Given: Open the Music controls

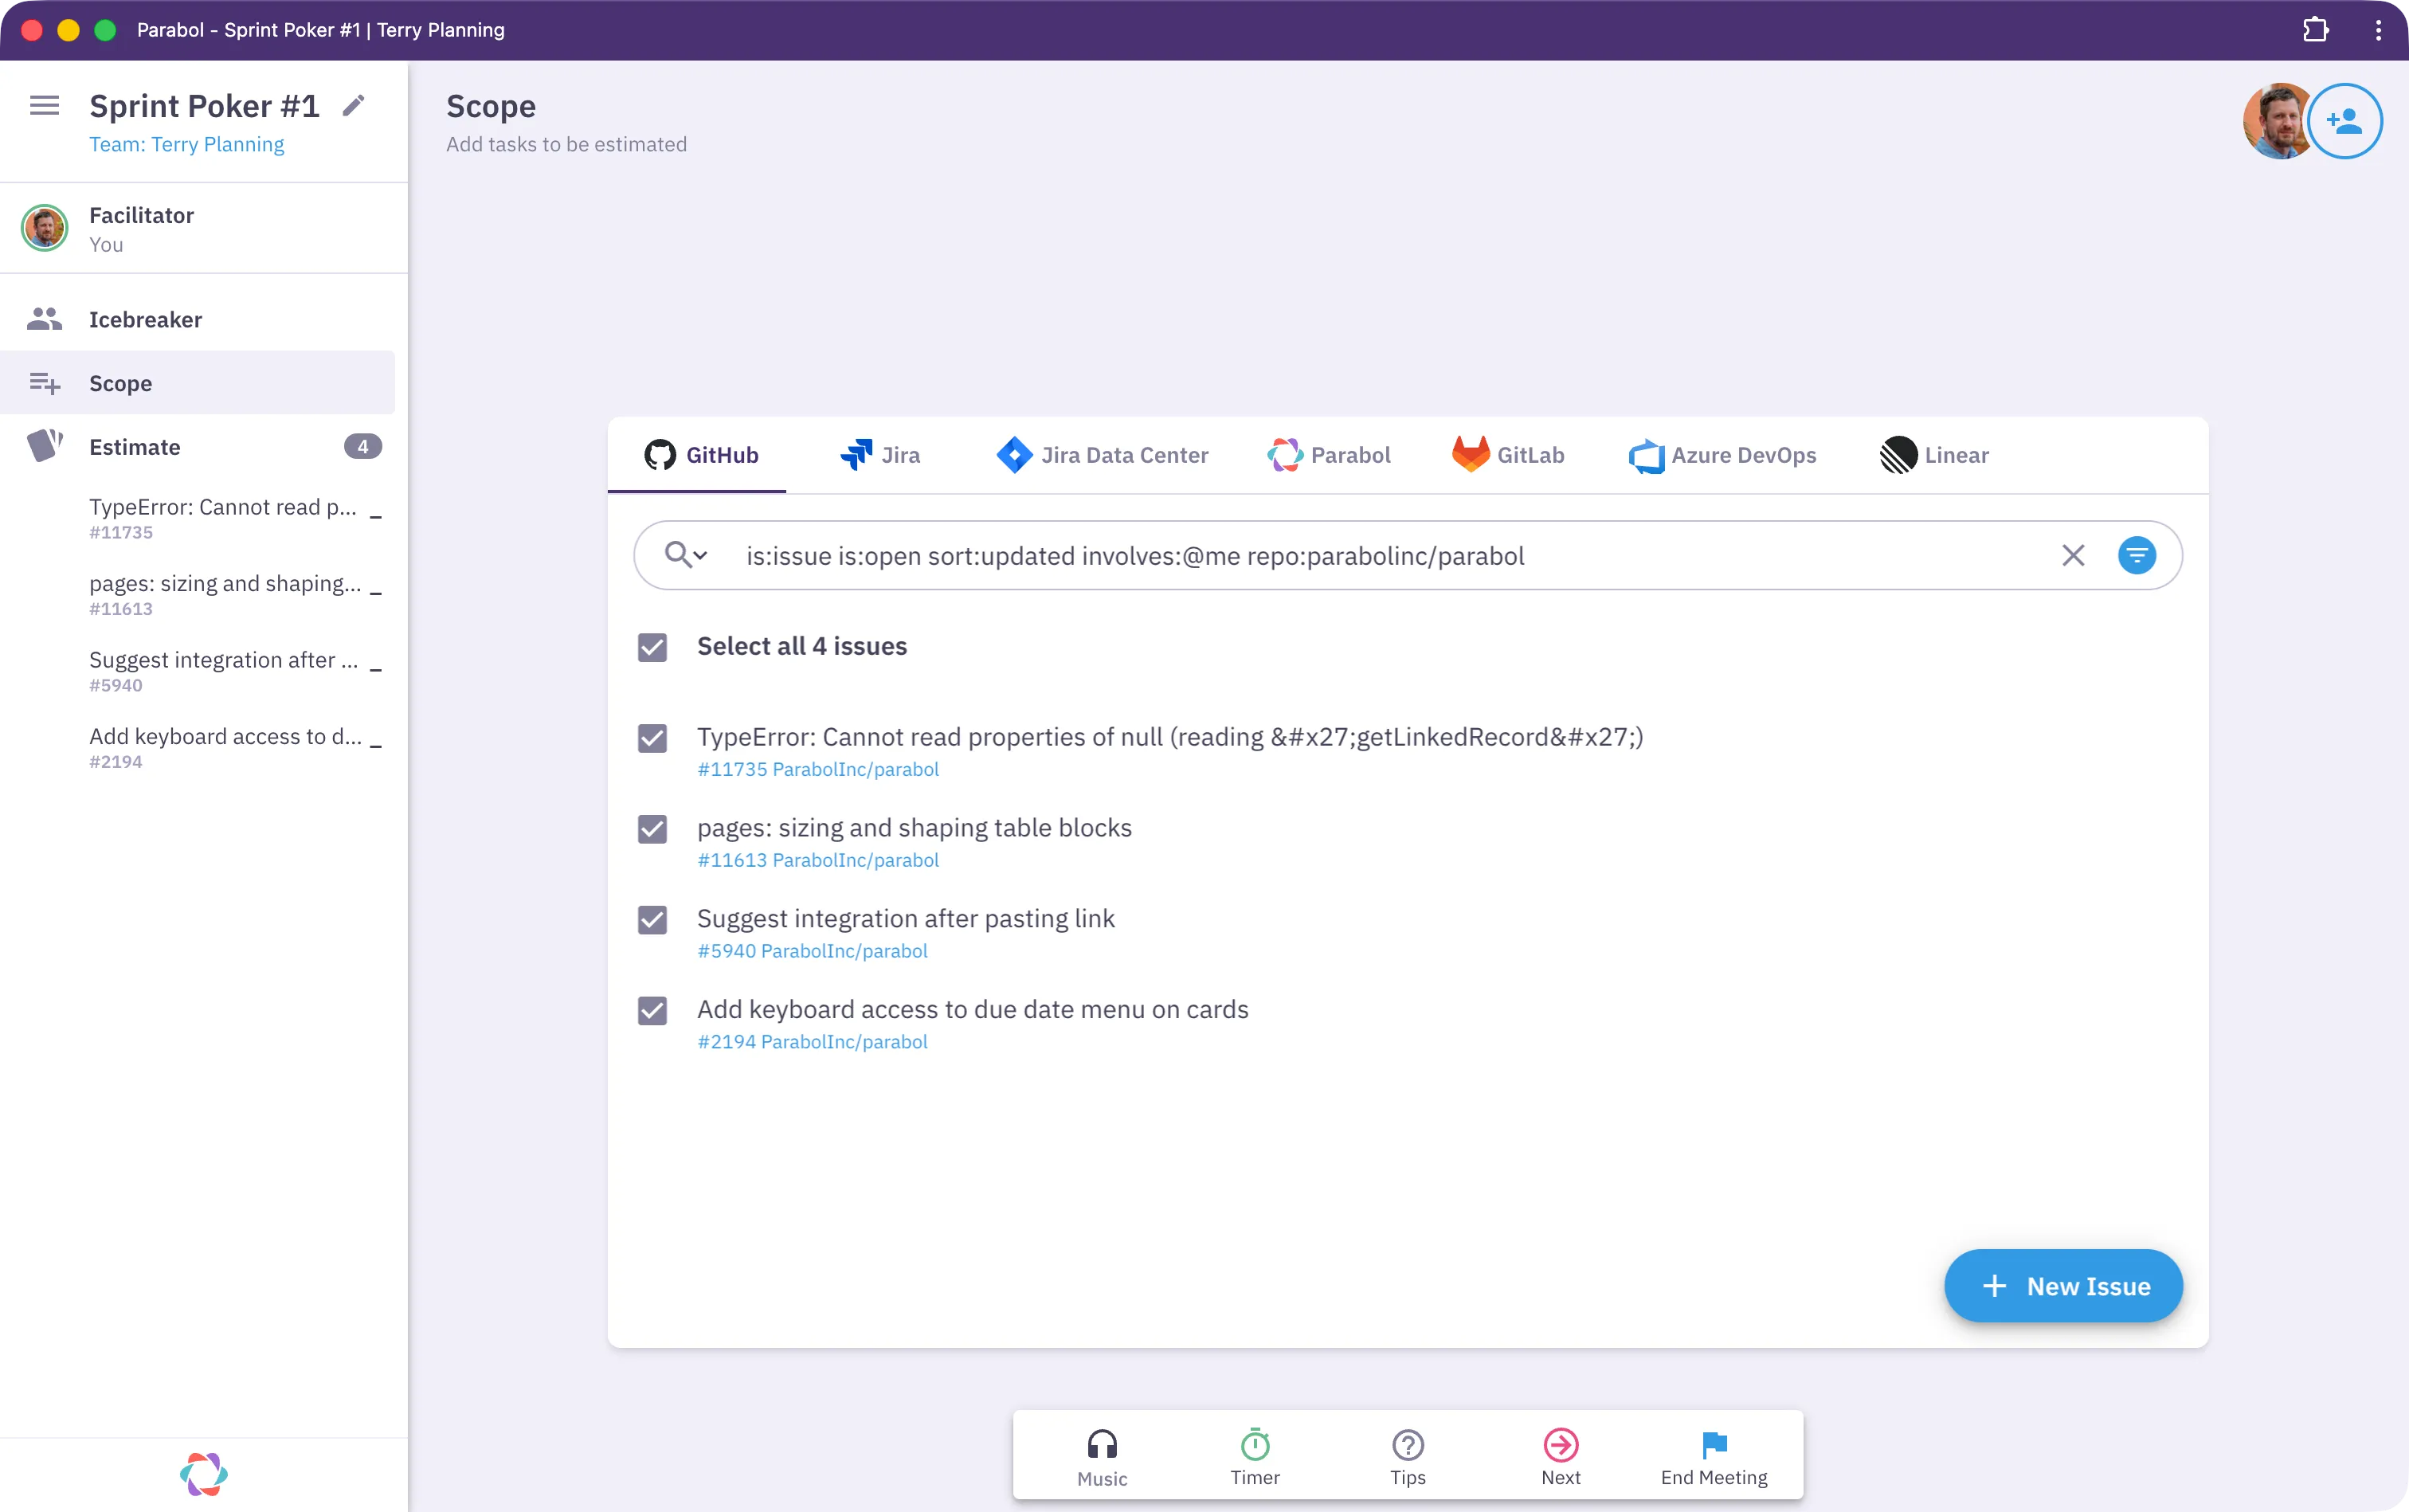Looking at the screenshot, I should 1102,1457.
